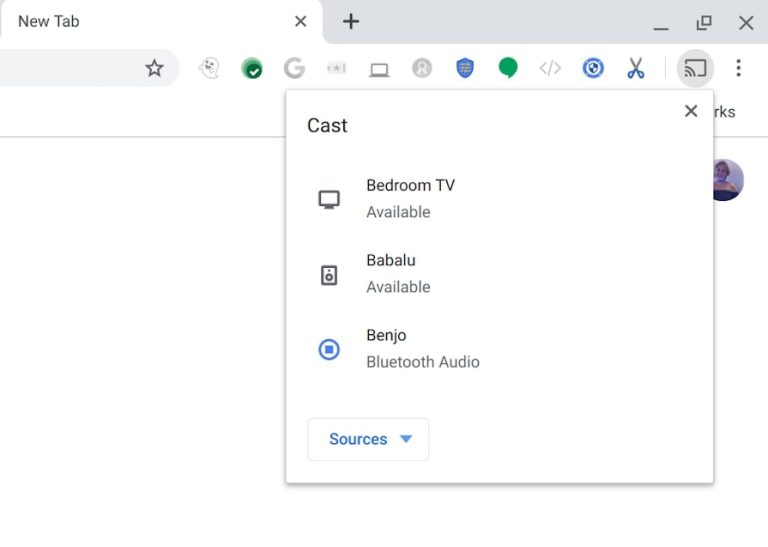
Task: Open the Sources dropdown
Action: point(368,439)
